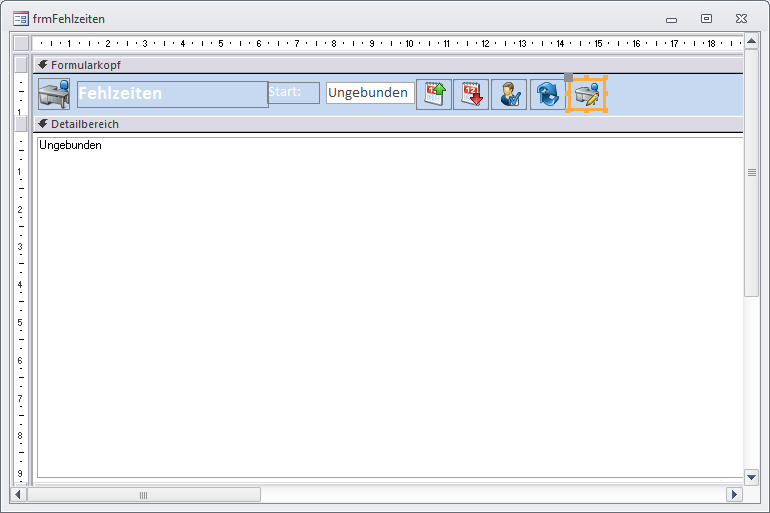
Task: Click the desk workstation image in the form header
Action: 54,94
